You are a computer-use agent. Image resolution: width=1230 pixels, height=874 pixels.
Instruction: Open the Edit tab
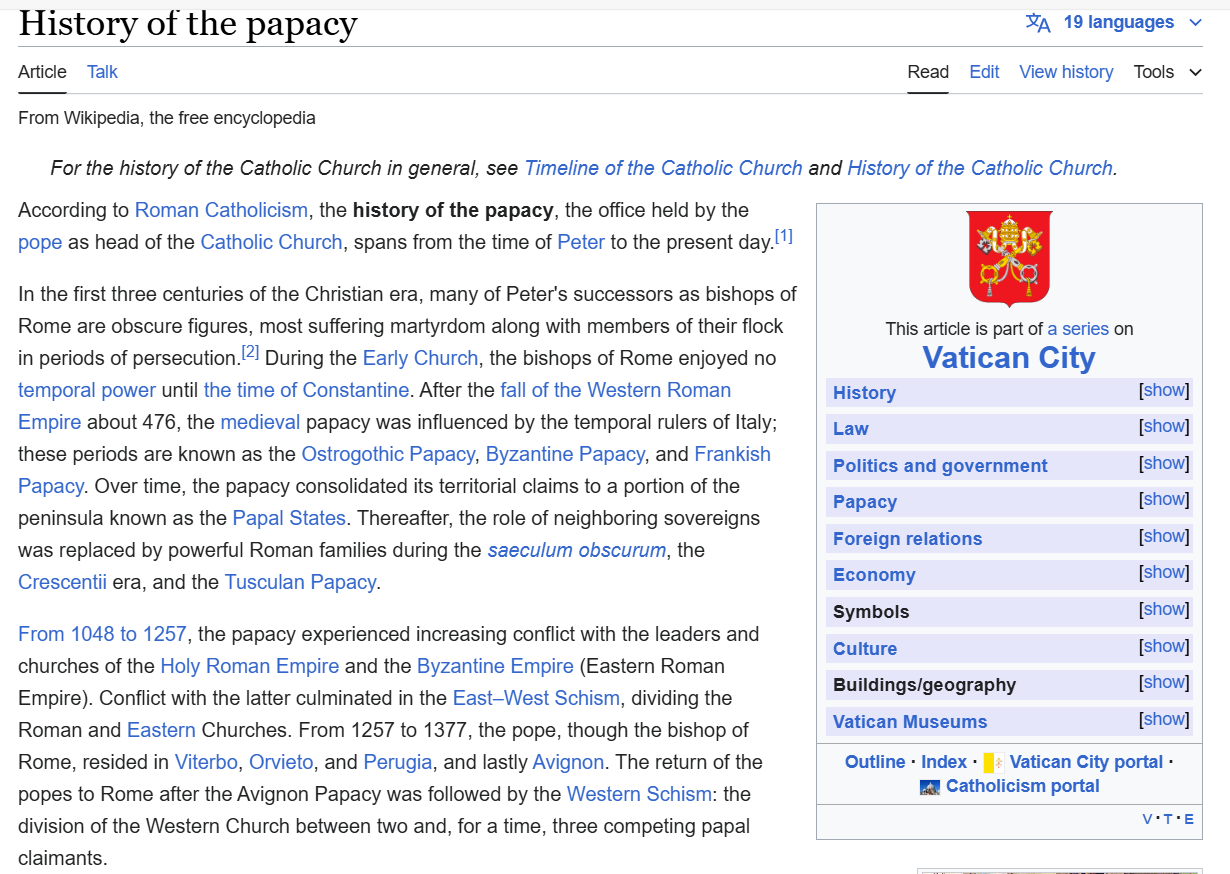click(984, 72)
